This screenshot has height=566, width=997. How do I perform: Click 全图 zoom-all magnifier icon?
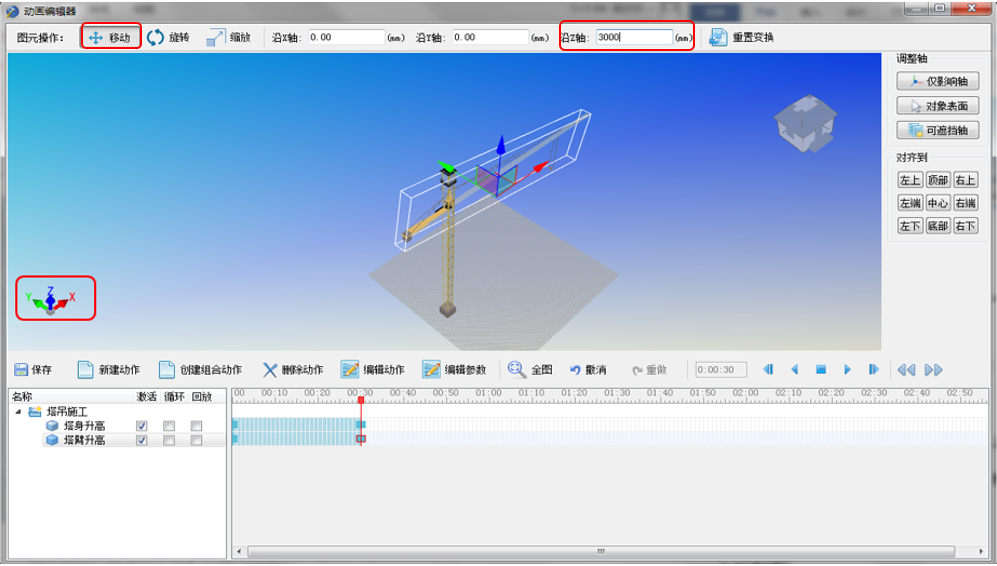pos(516,369)
